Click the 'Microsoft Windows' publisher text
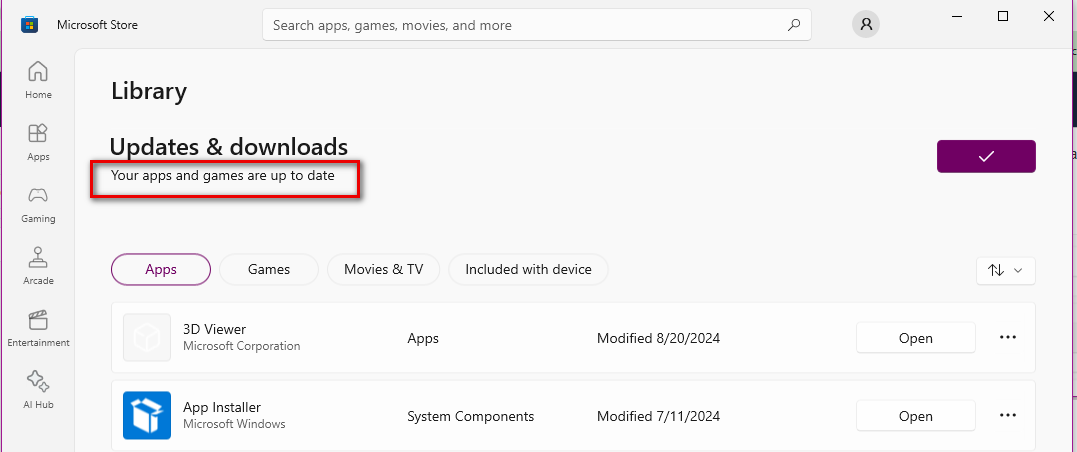Image resolution: width=1077 pixels, height=452 pixels. [234, 424]
